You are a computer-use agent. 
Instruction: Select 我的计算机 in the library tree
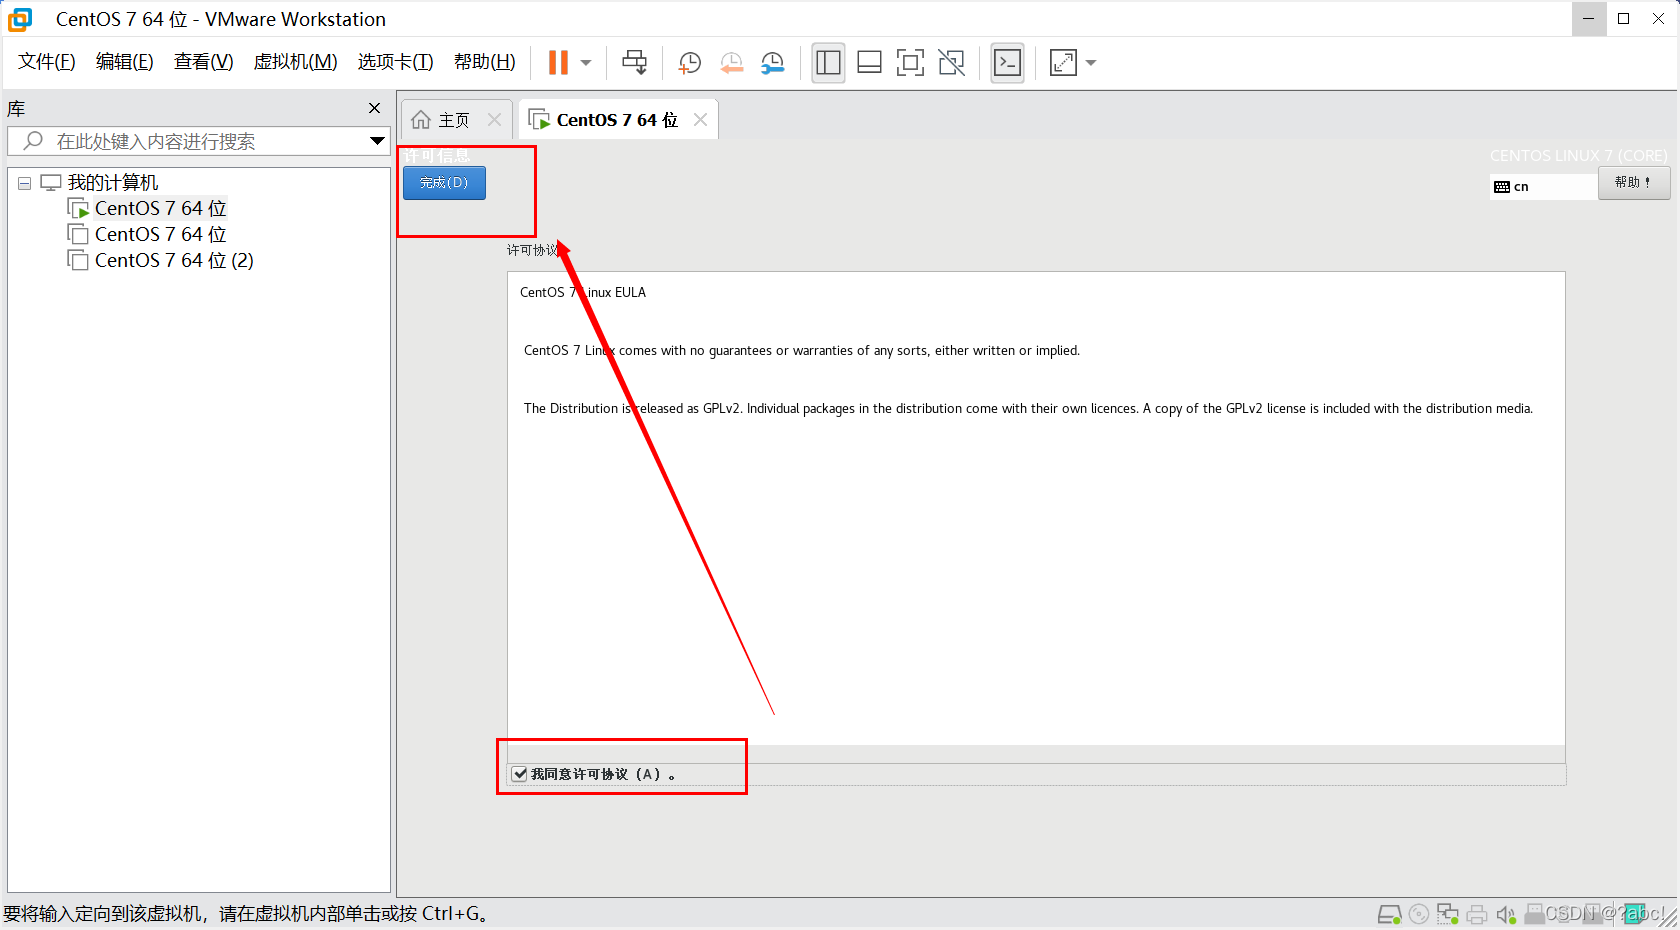coord(113,183)
